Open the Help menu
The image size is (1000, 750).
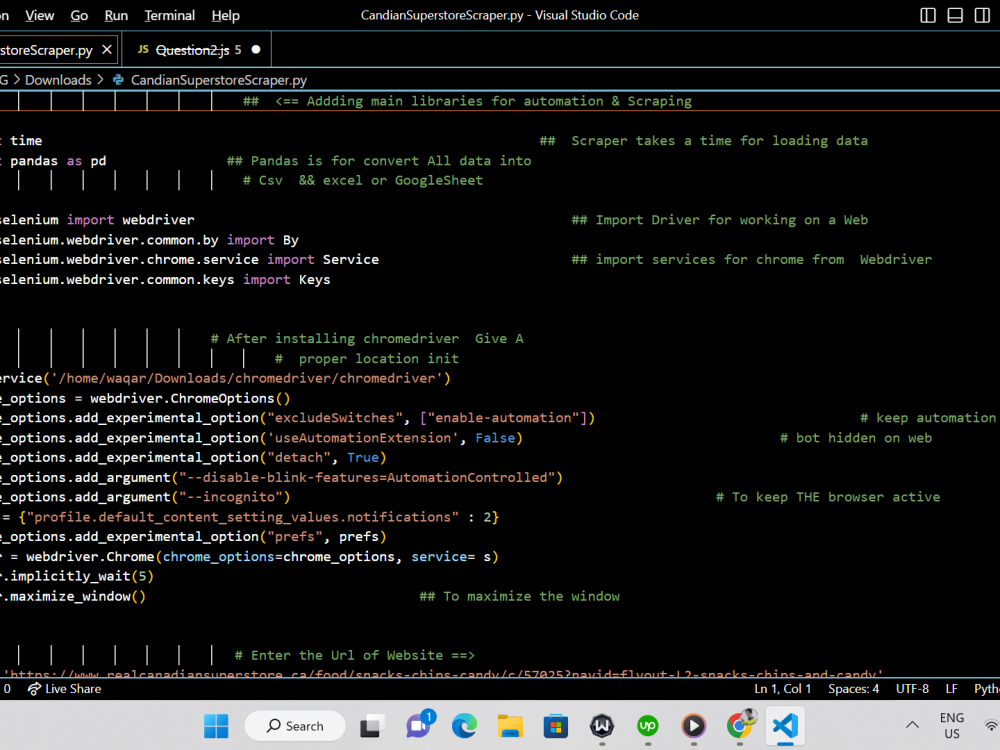click(225, 15)
